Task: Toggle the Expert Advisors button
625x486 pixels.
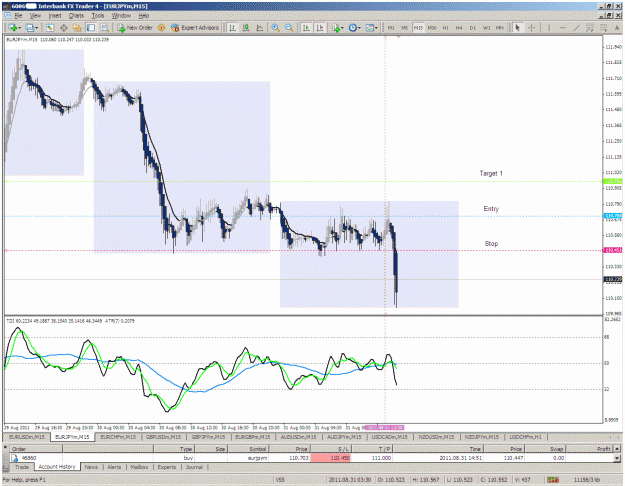Action: [x=195, y=28]
